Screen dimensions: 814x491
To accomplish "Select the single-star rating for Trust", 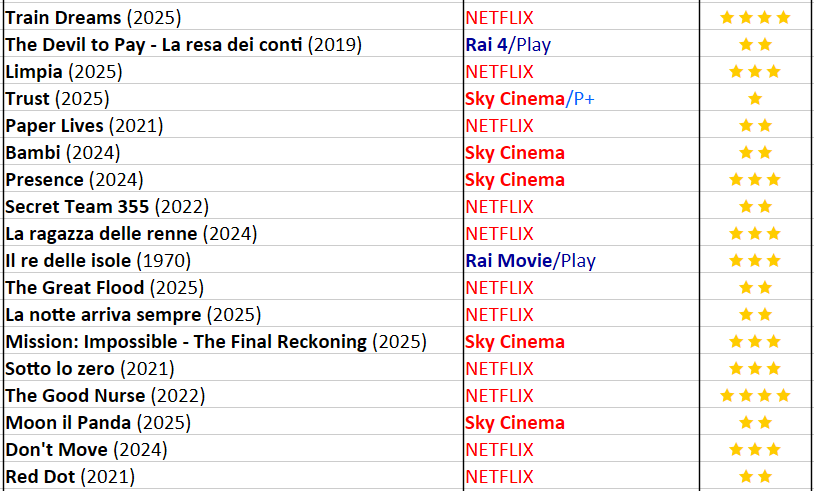I will coord(755,99).
